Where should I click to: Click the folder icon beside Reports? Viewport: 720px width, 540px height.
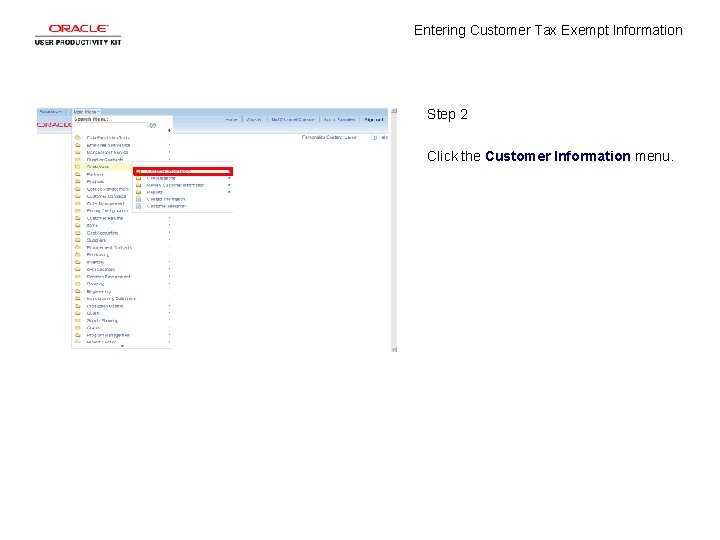pos(138,192)
